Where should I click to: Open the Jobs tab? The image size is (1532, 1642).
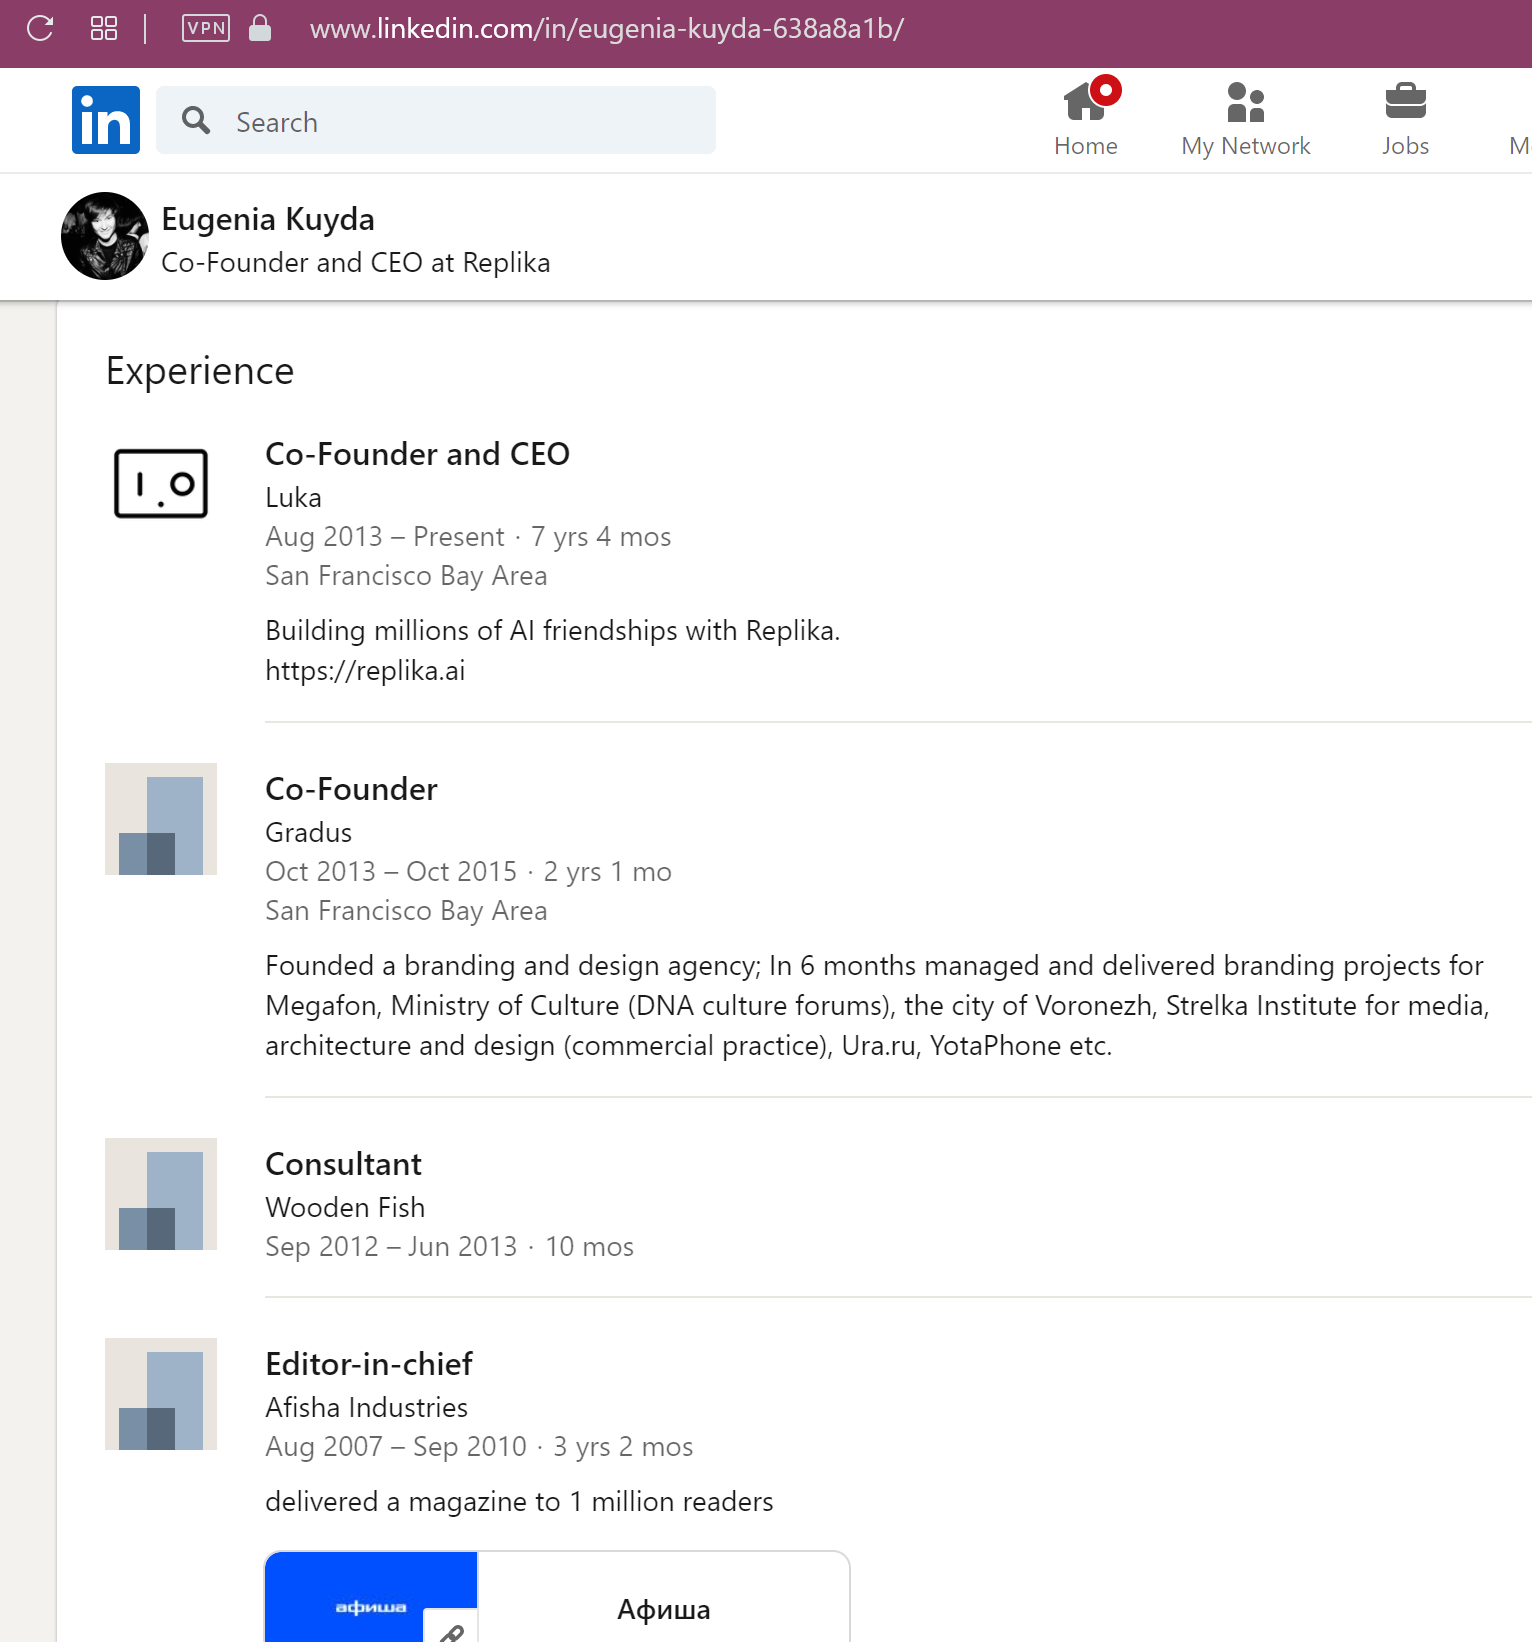point(1406,118)
